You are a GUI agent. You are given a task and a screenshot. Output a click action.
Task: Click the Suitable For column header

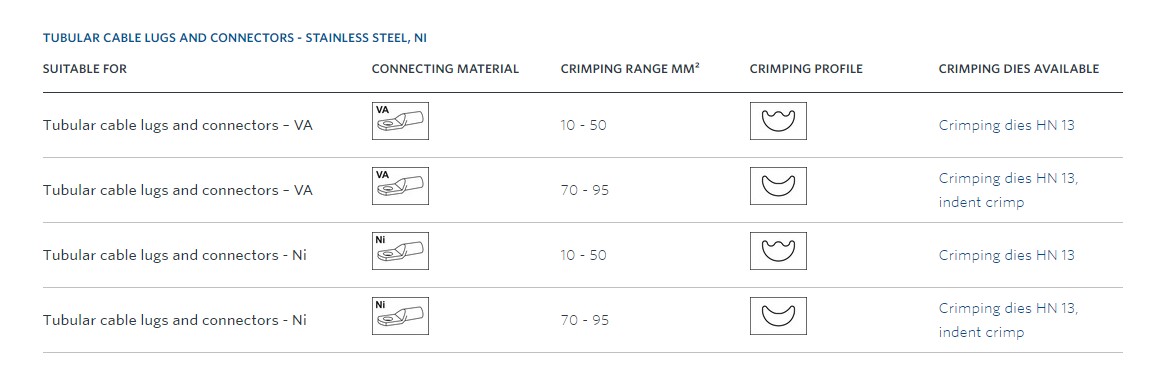(85, 69)
